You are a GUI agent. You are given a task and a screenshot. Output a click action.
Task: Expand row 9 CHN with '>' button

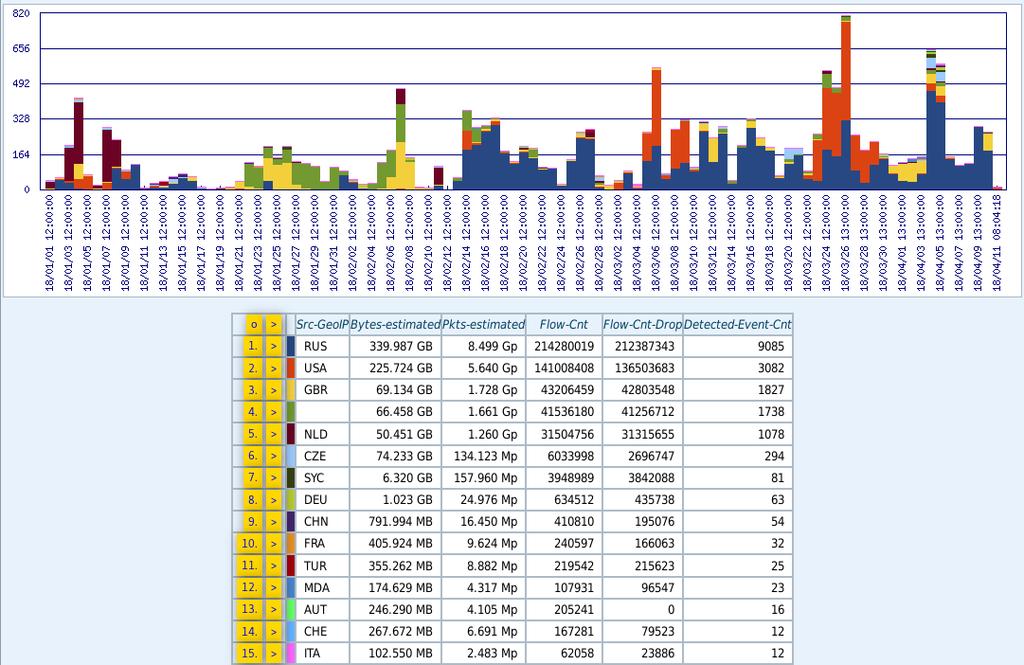click(274, 522)
